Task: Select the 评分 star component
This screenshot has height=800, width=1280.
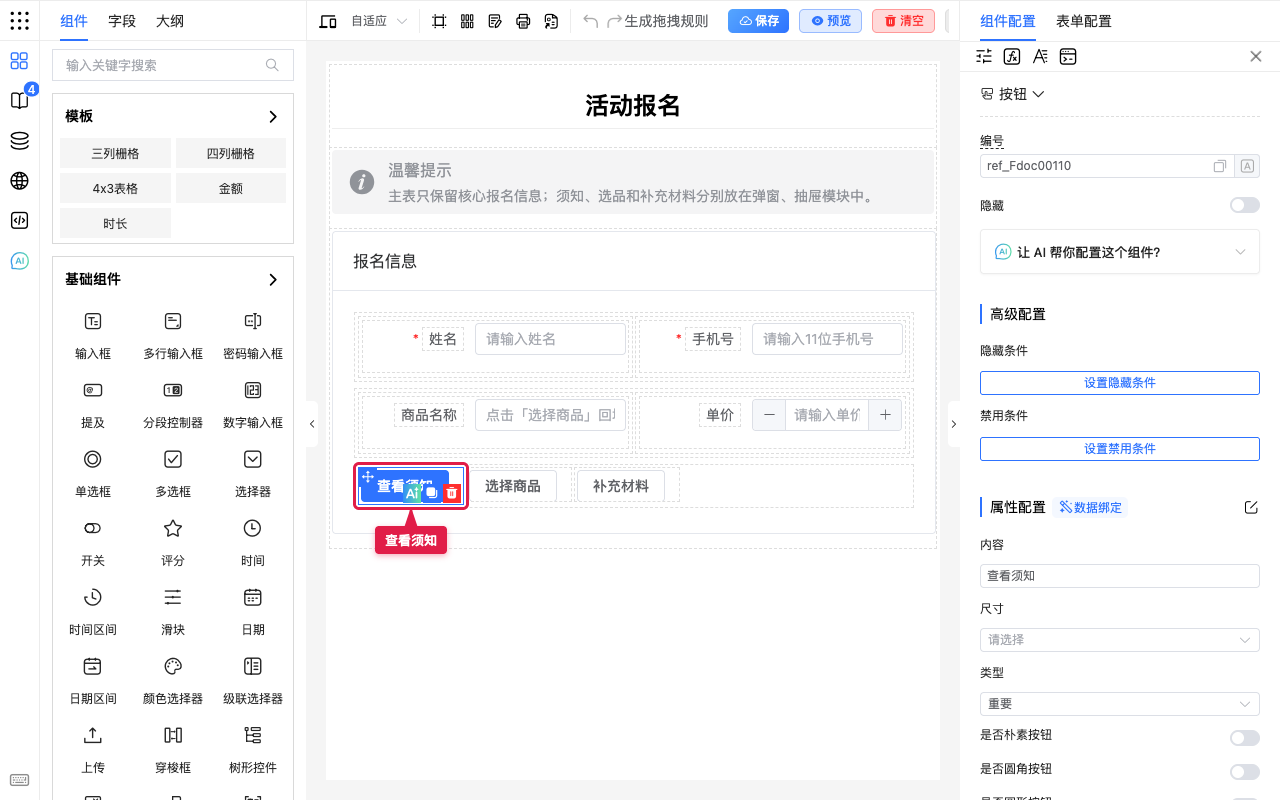Action: (173, 542)
